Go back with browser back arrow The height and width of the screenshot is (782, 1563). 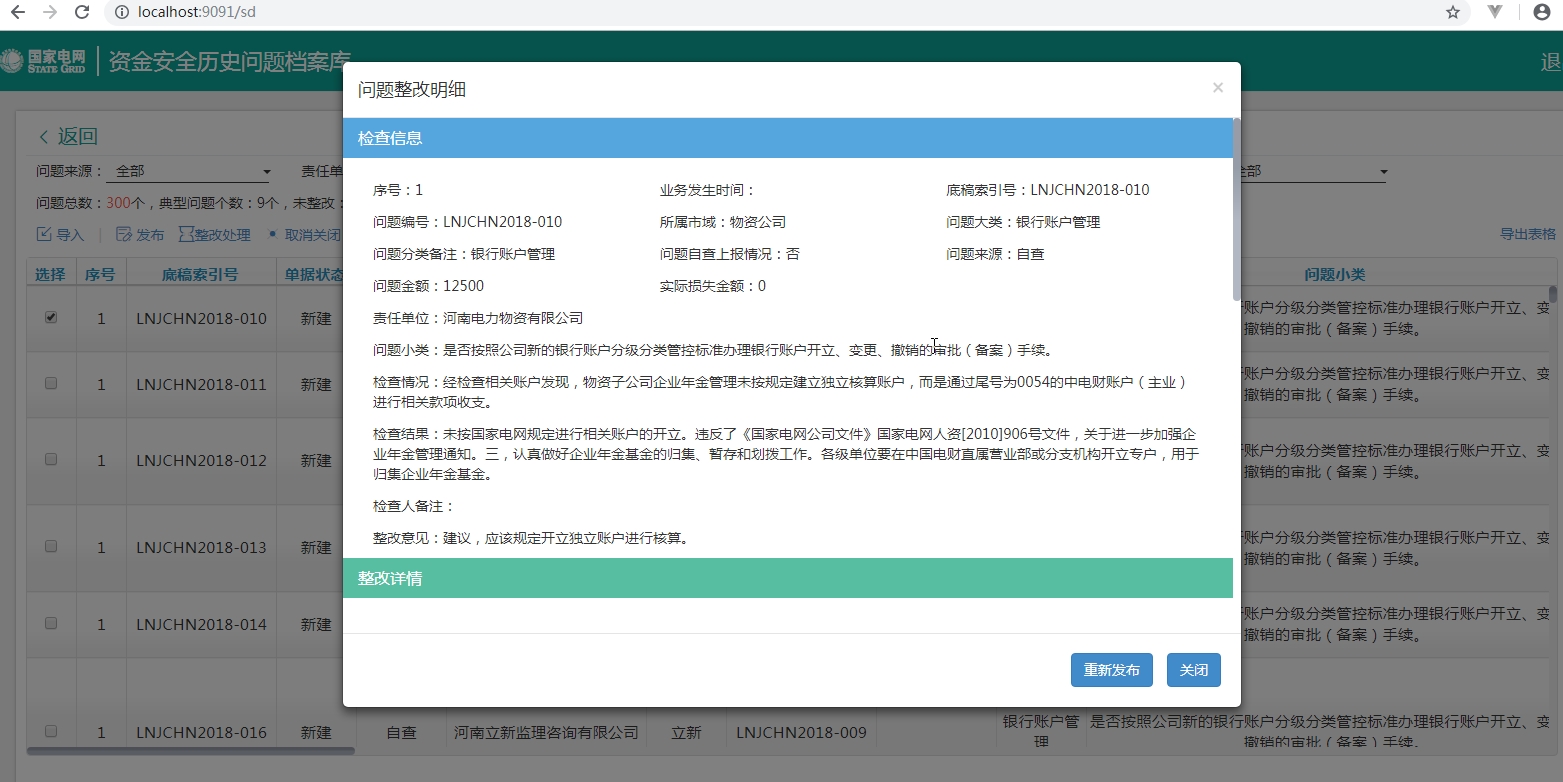[x=17, y=13]
